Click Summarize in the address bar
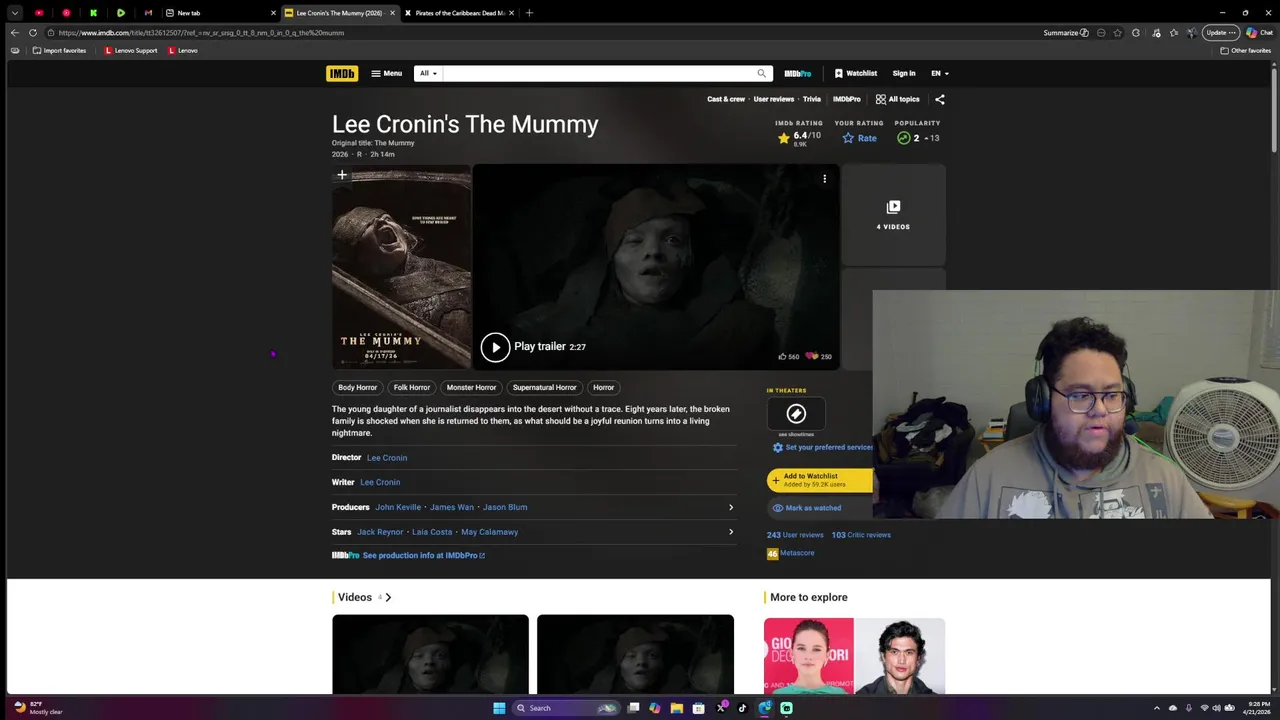The image size is (1280, 720). pyautogui.click(x=1066, y=33)
